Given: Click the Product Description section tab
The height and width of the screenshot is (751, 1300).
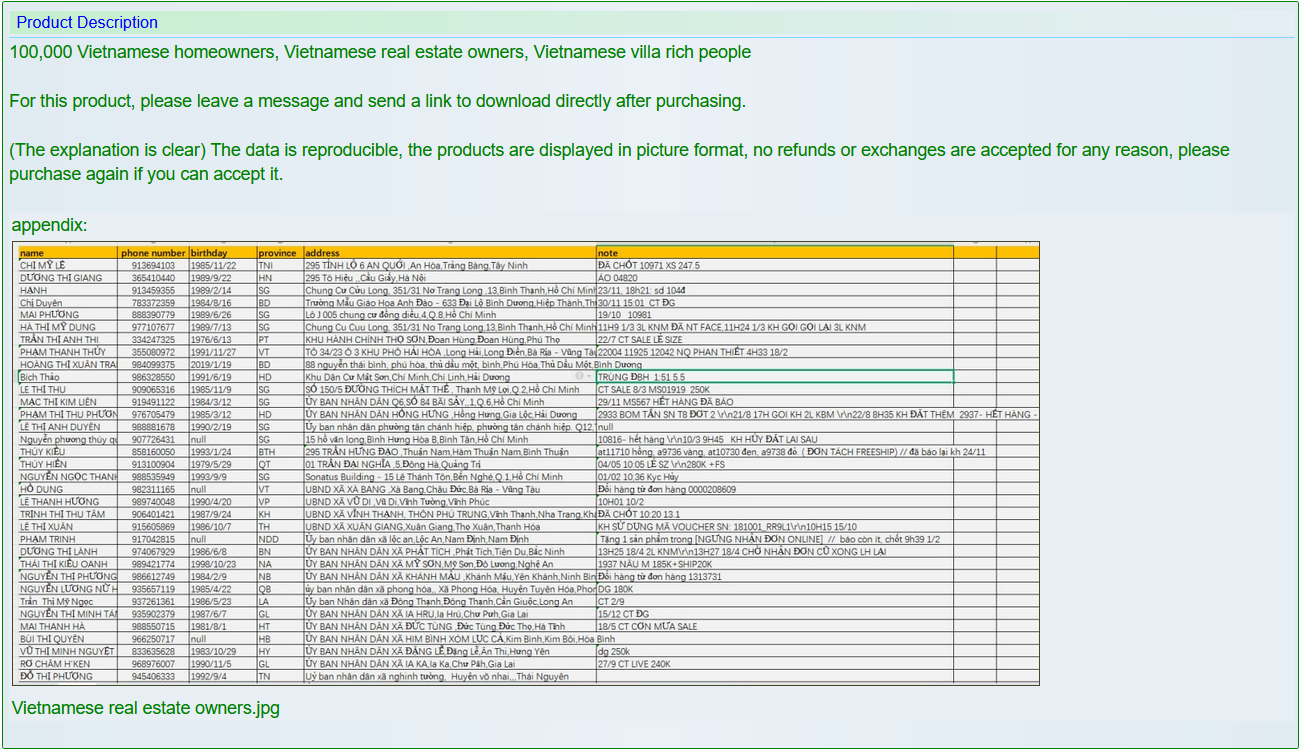Looking at the screenshot, I should click(87, 22).
